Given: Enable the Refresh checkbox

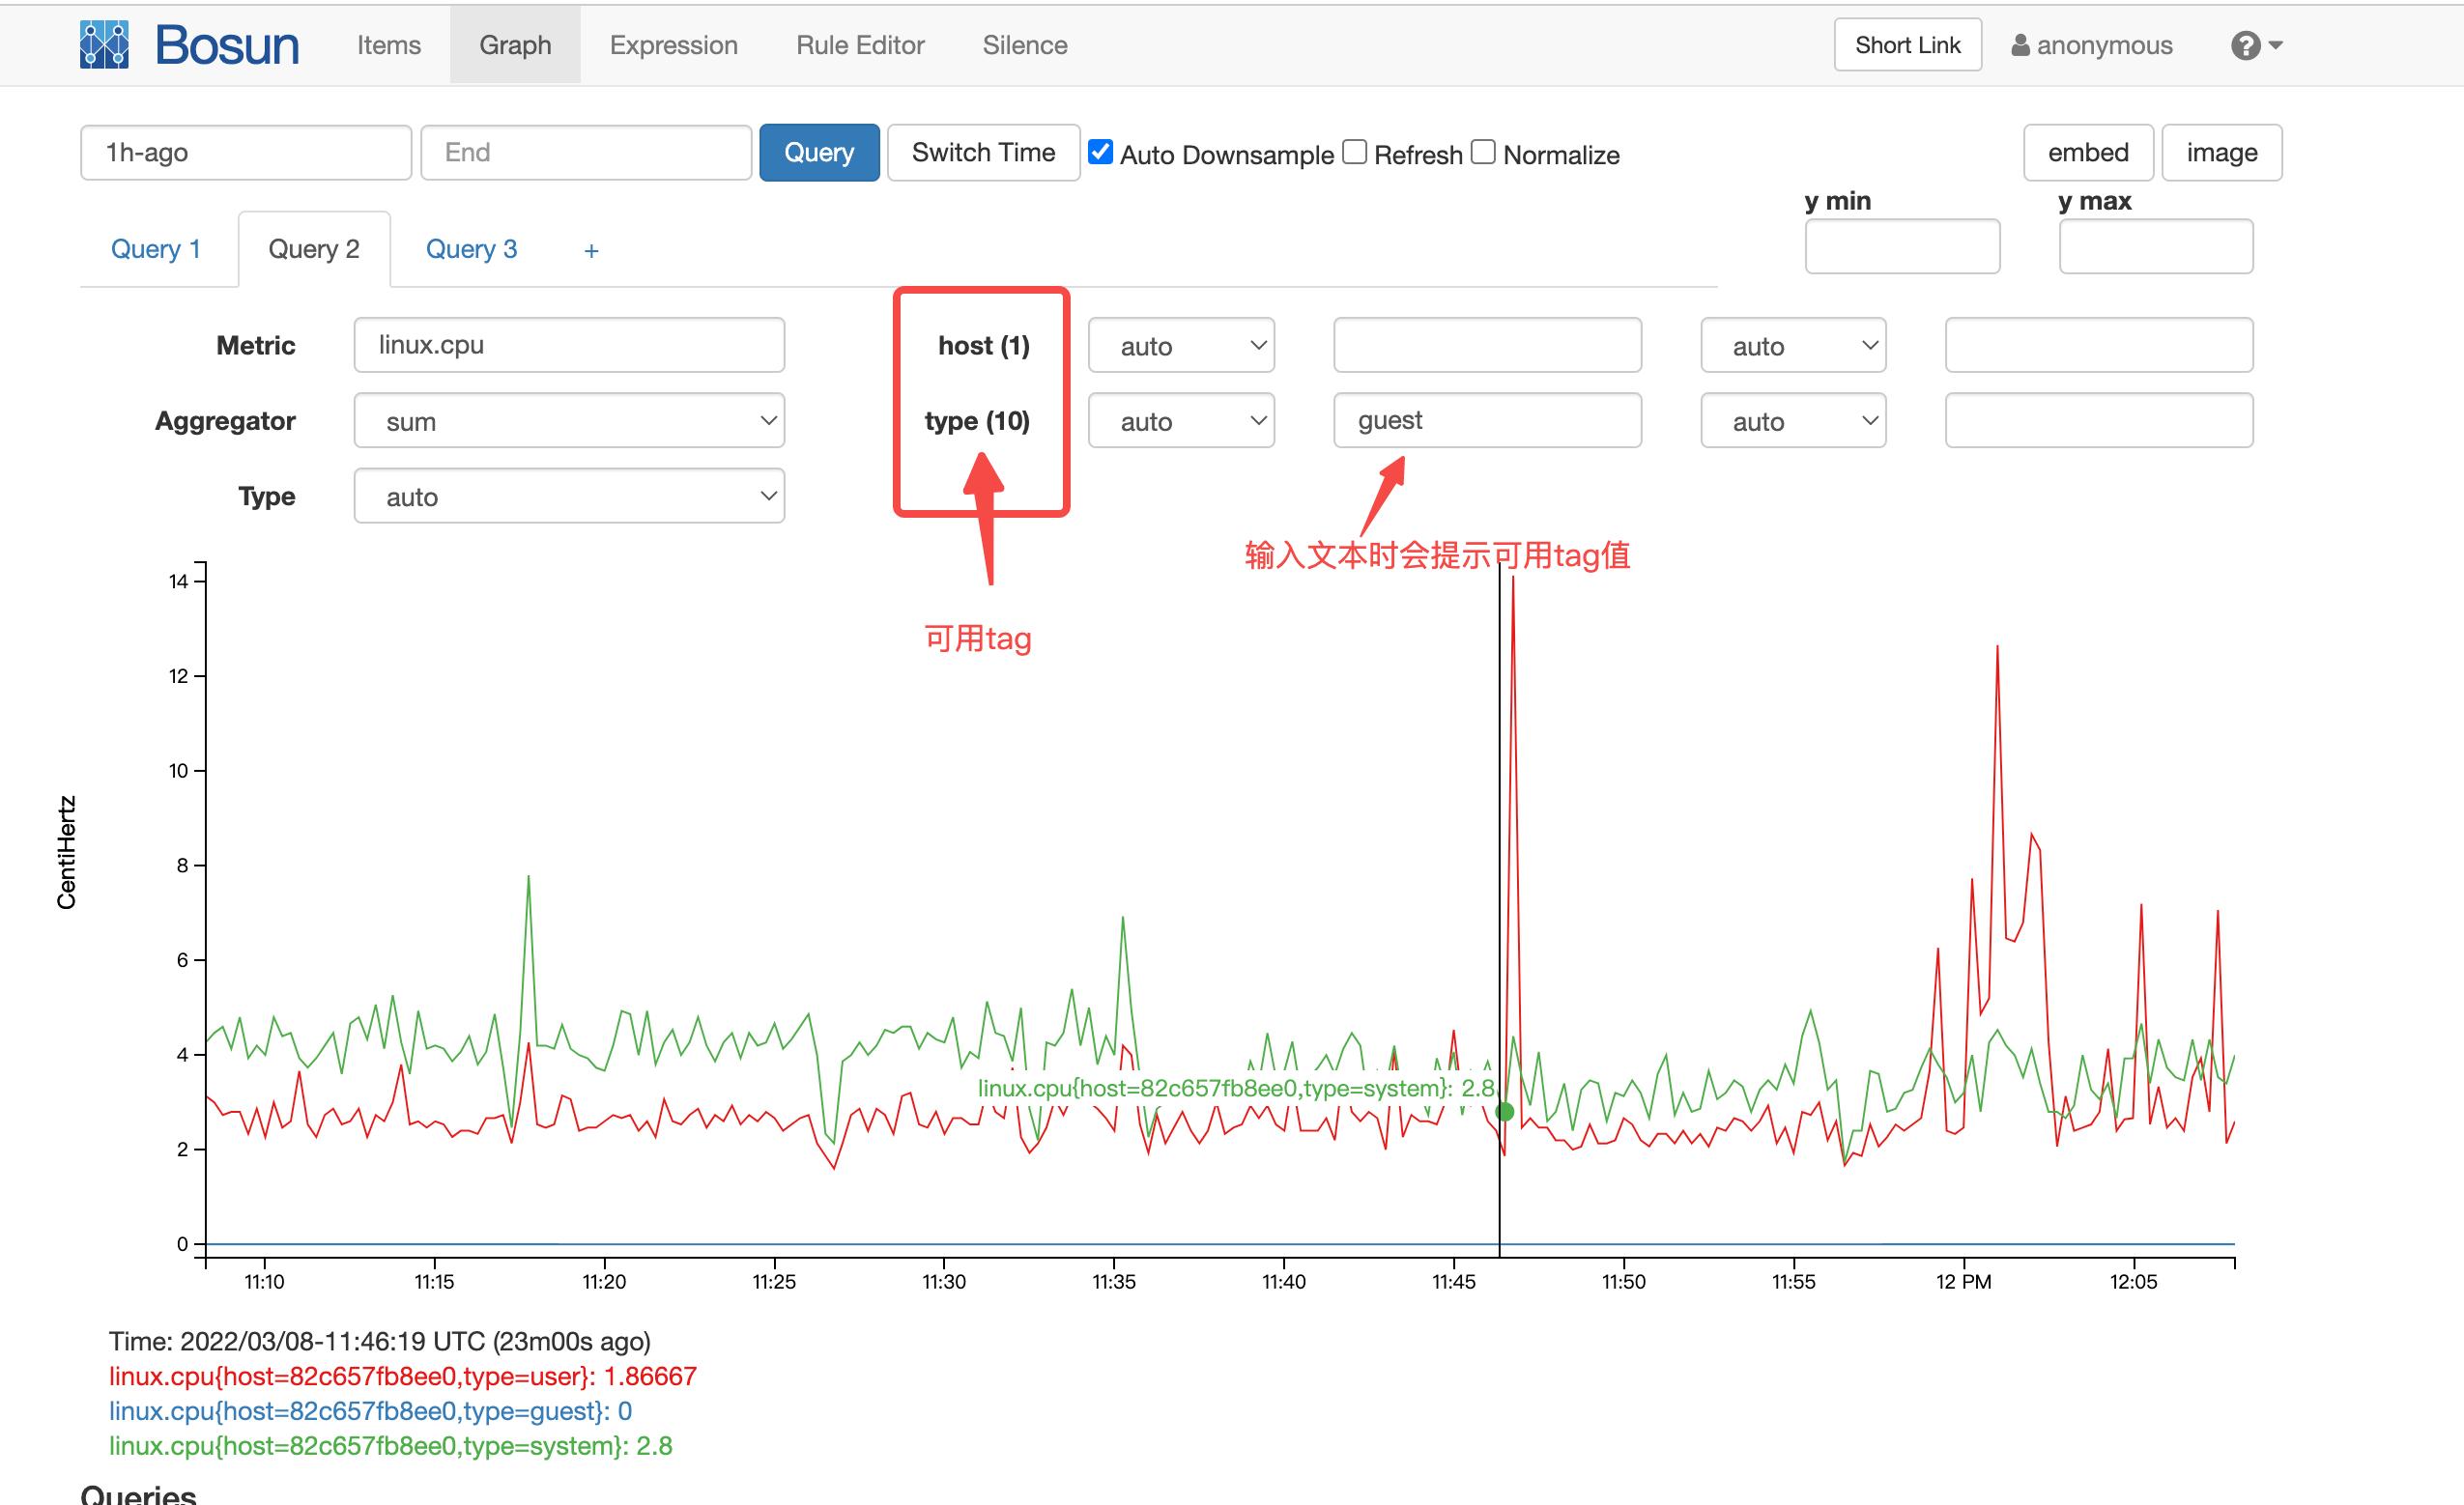Looking at the screenshot, I should tap(1354, 152).
